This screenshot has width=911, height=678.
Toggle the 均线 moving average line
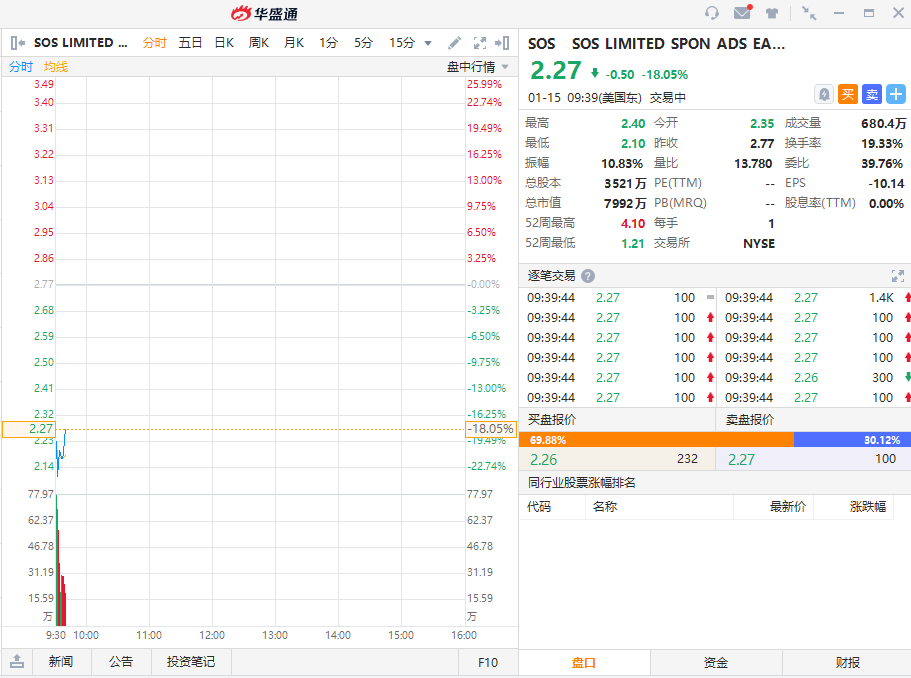(56, 67)
